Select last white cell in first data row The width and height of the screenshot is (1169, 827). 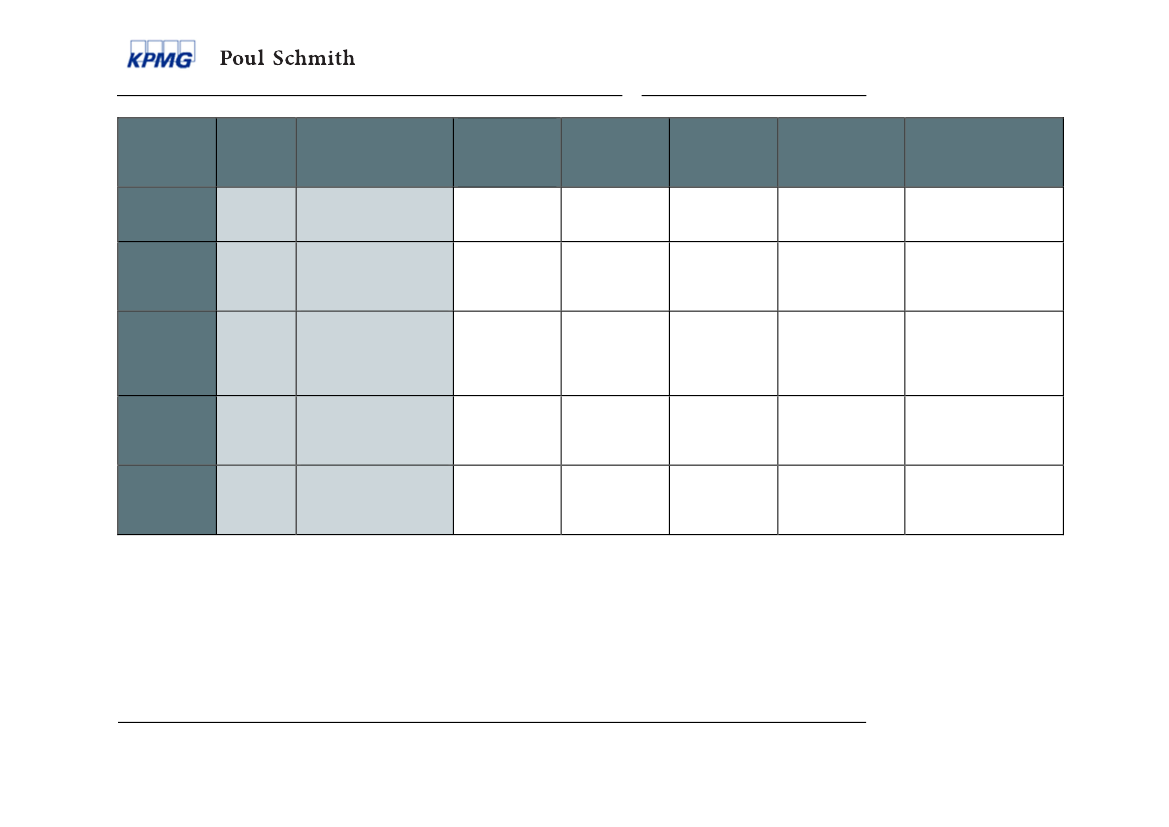tap(984, 215)
